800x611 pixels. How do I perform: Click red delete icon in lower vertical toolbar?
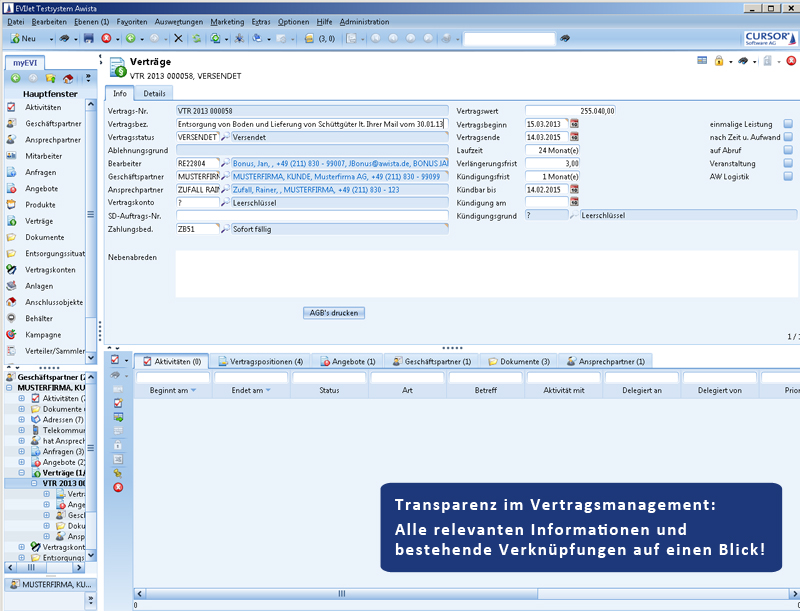[x=118, y=487]
